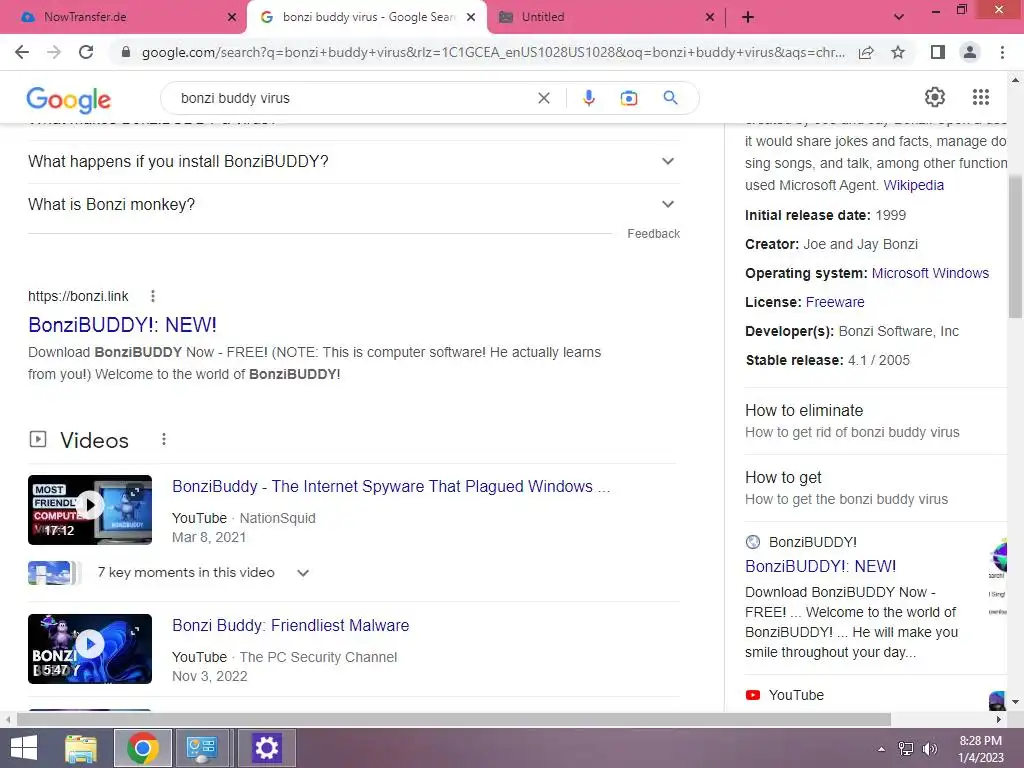Image resolution: width=1024 pixels, height=768 pixels.
Task: Open the control panel taskbar app
Action: [x=202, y=748]
